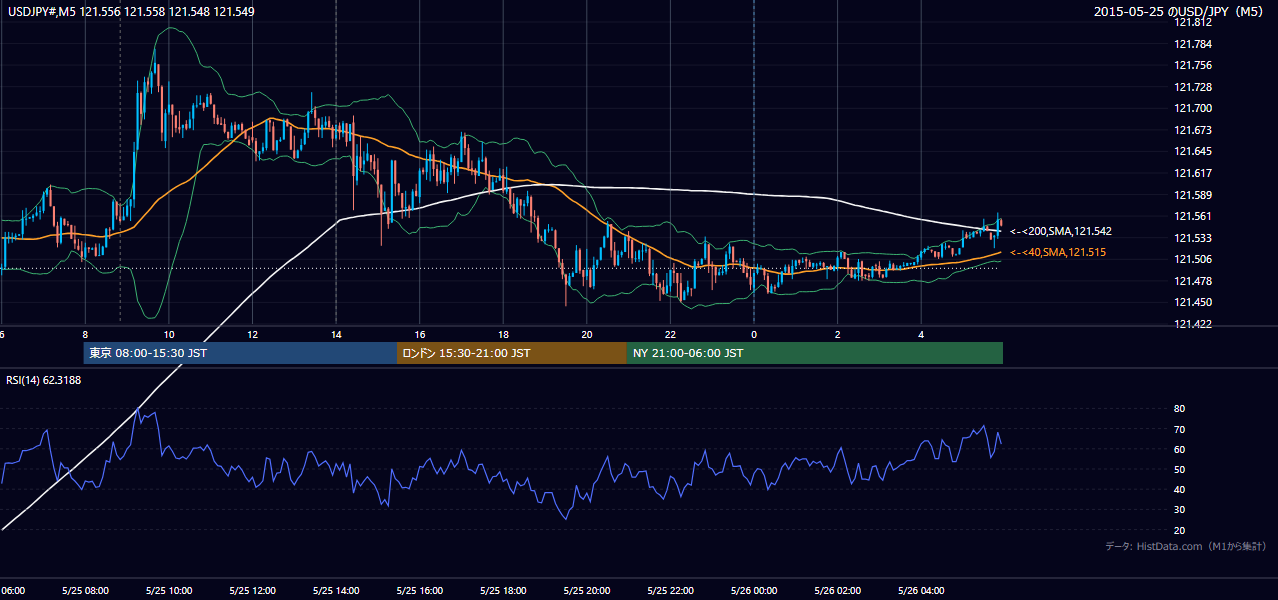1278x600 pixels.
Task: Click price axis label 121.784
Action: tap(1193, 44)
